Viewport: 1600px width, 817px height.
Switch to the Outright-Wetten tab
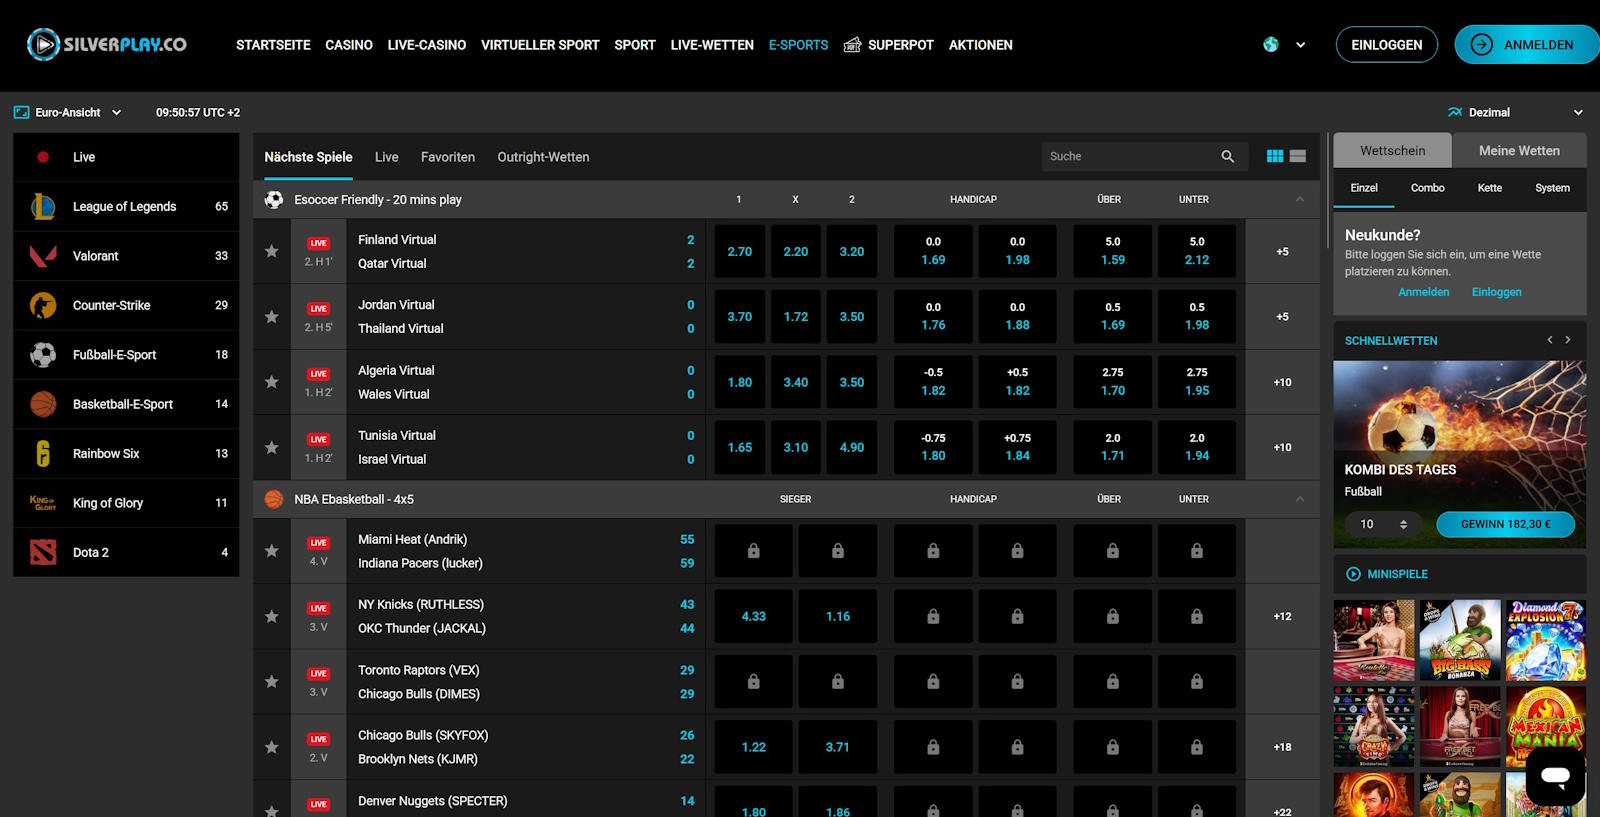pyautogui.click(x=543, y=157)
